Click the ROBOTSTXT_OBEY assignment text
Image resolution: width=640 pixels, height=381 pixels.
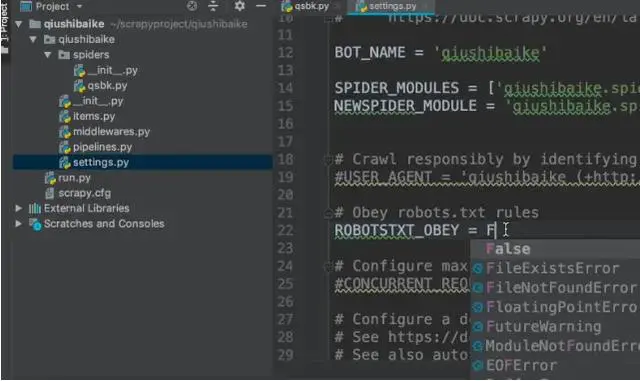click(415, 230)
